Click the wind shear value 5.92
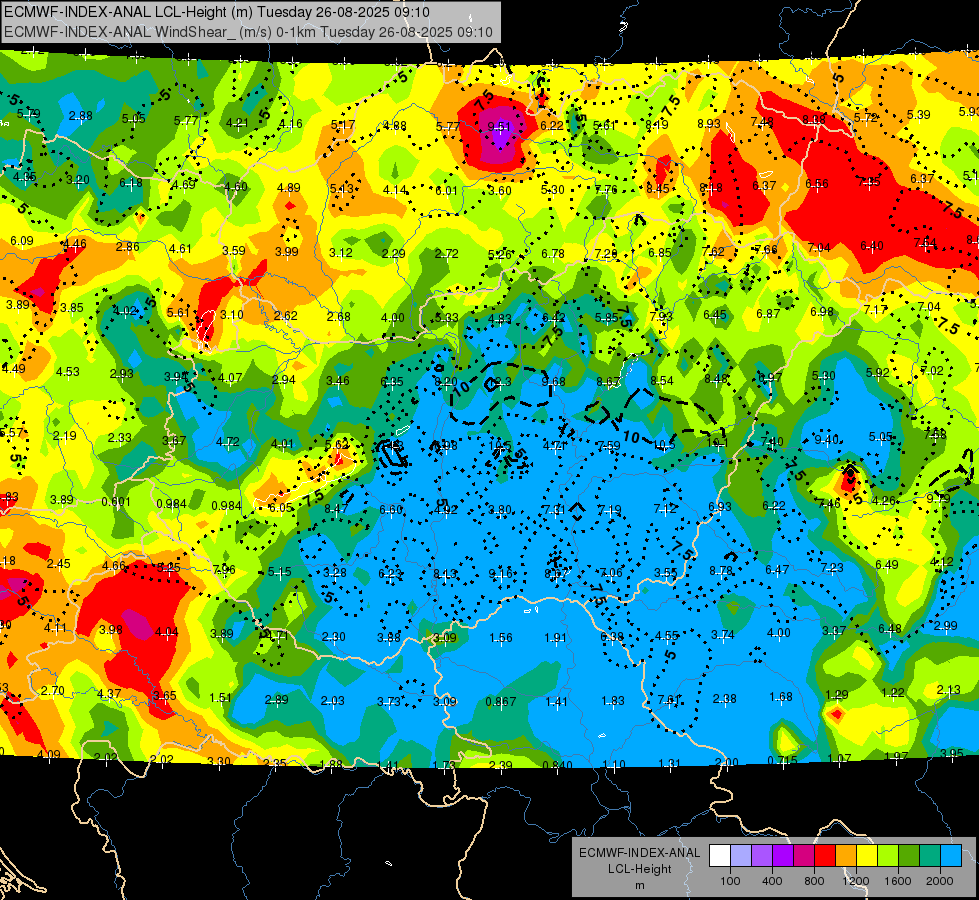This screenshot has width=979, height=900. pos(877,372)
